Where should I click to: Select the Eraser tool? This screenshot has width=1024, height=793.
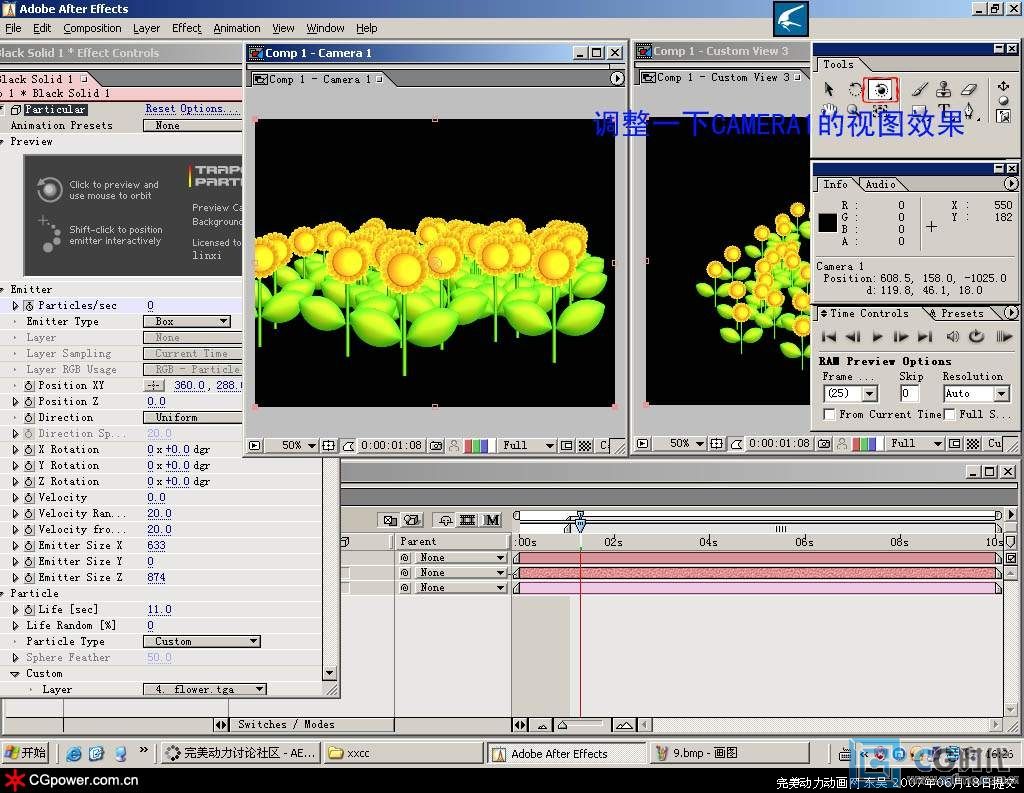(x=970, y=89)
